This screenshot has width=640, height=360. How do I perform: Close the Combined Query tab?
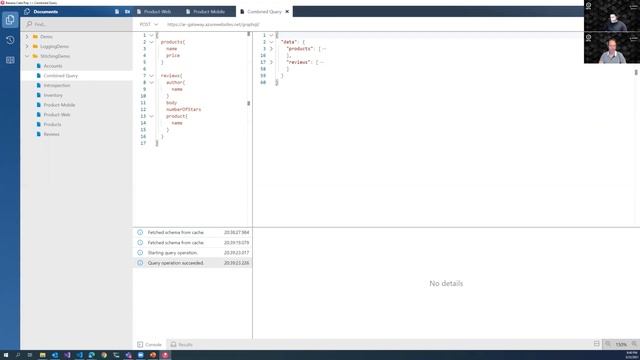click(x=287, y=12)
